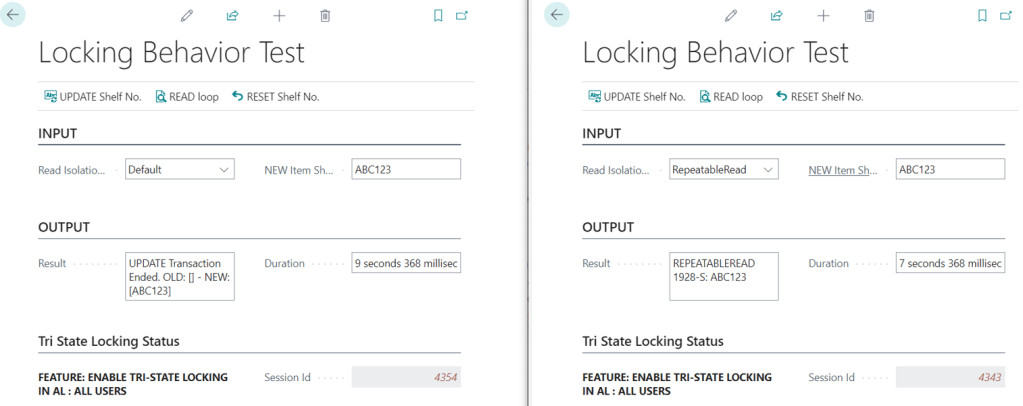Click the back arrow in the left window
1023x406 pixels.
(x=13, y=15)
